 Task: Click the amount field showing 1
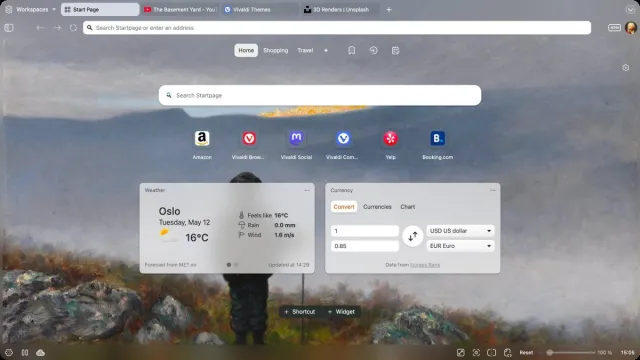pos(364,231)
